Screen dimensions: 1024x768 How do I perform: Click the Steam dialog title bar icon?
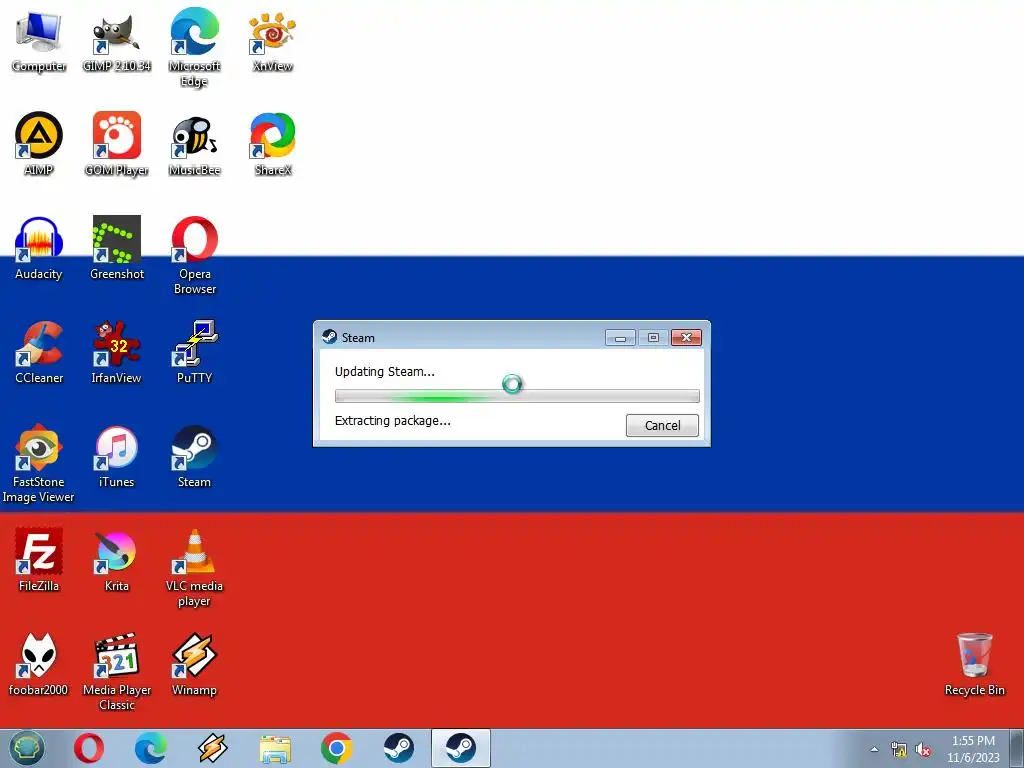click(330, 337)
